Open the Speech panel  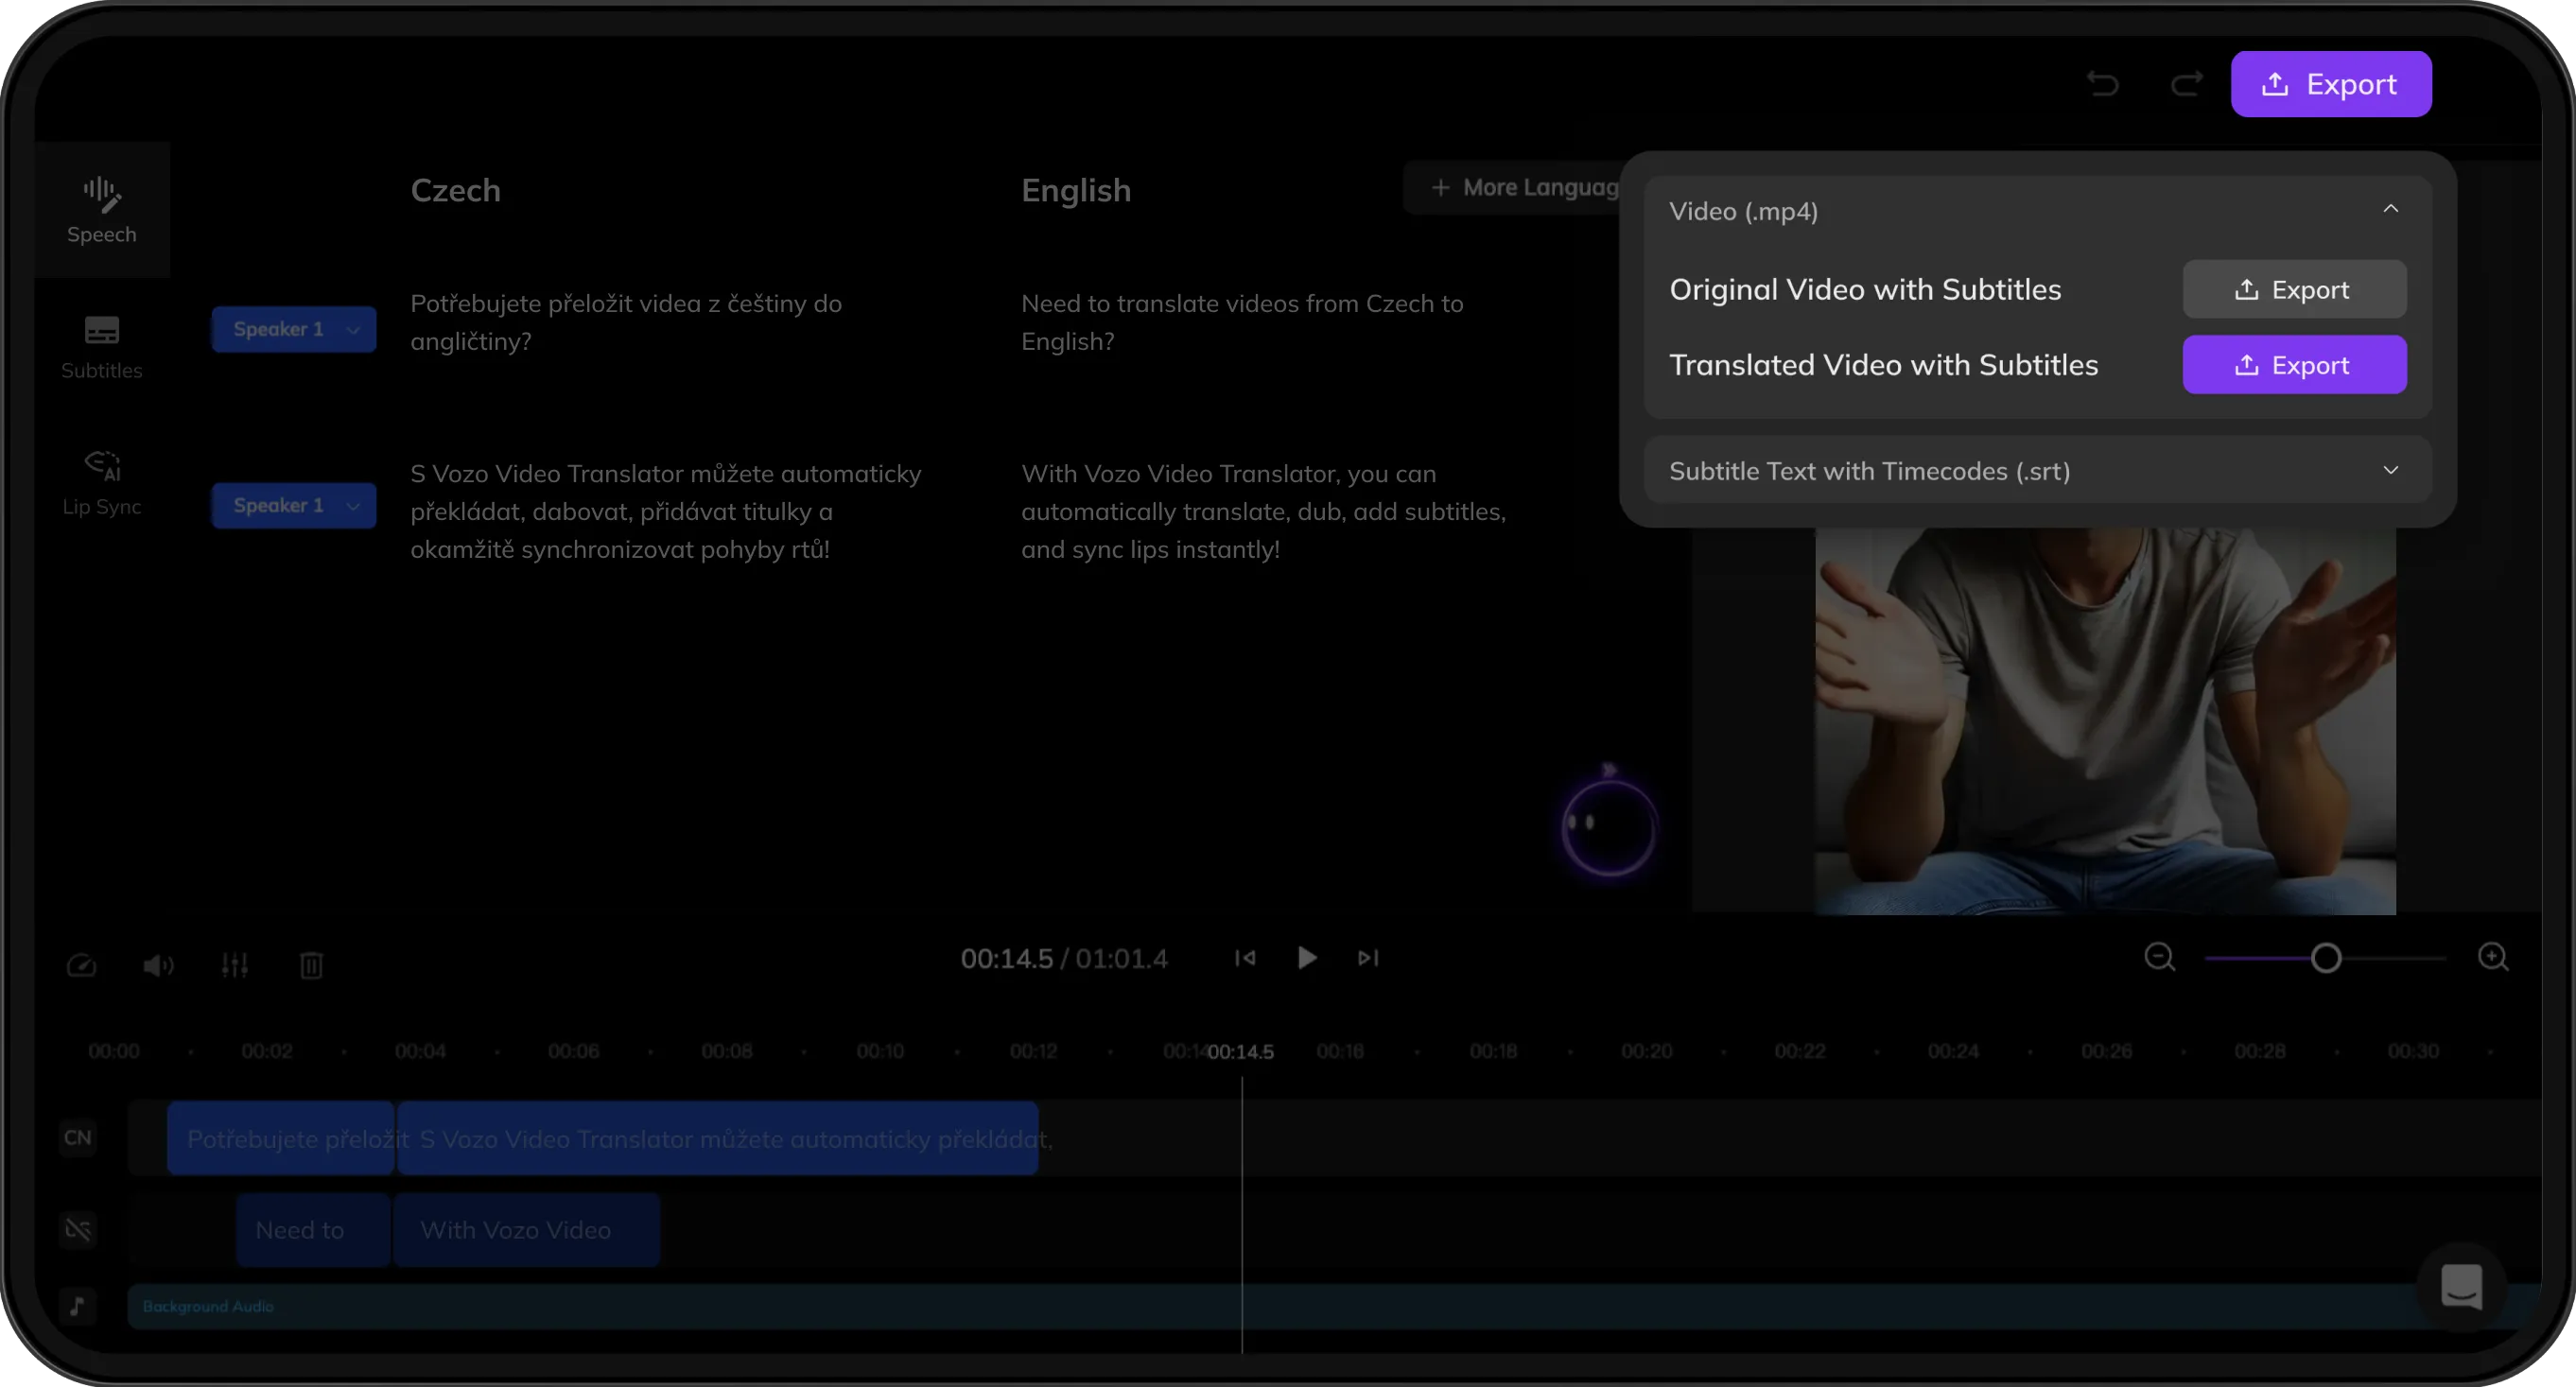[102, 210]
